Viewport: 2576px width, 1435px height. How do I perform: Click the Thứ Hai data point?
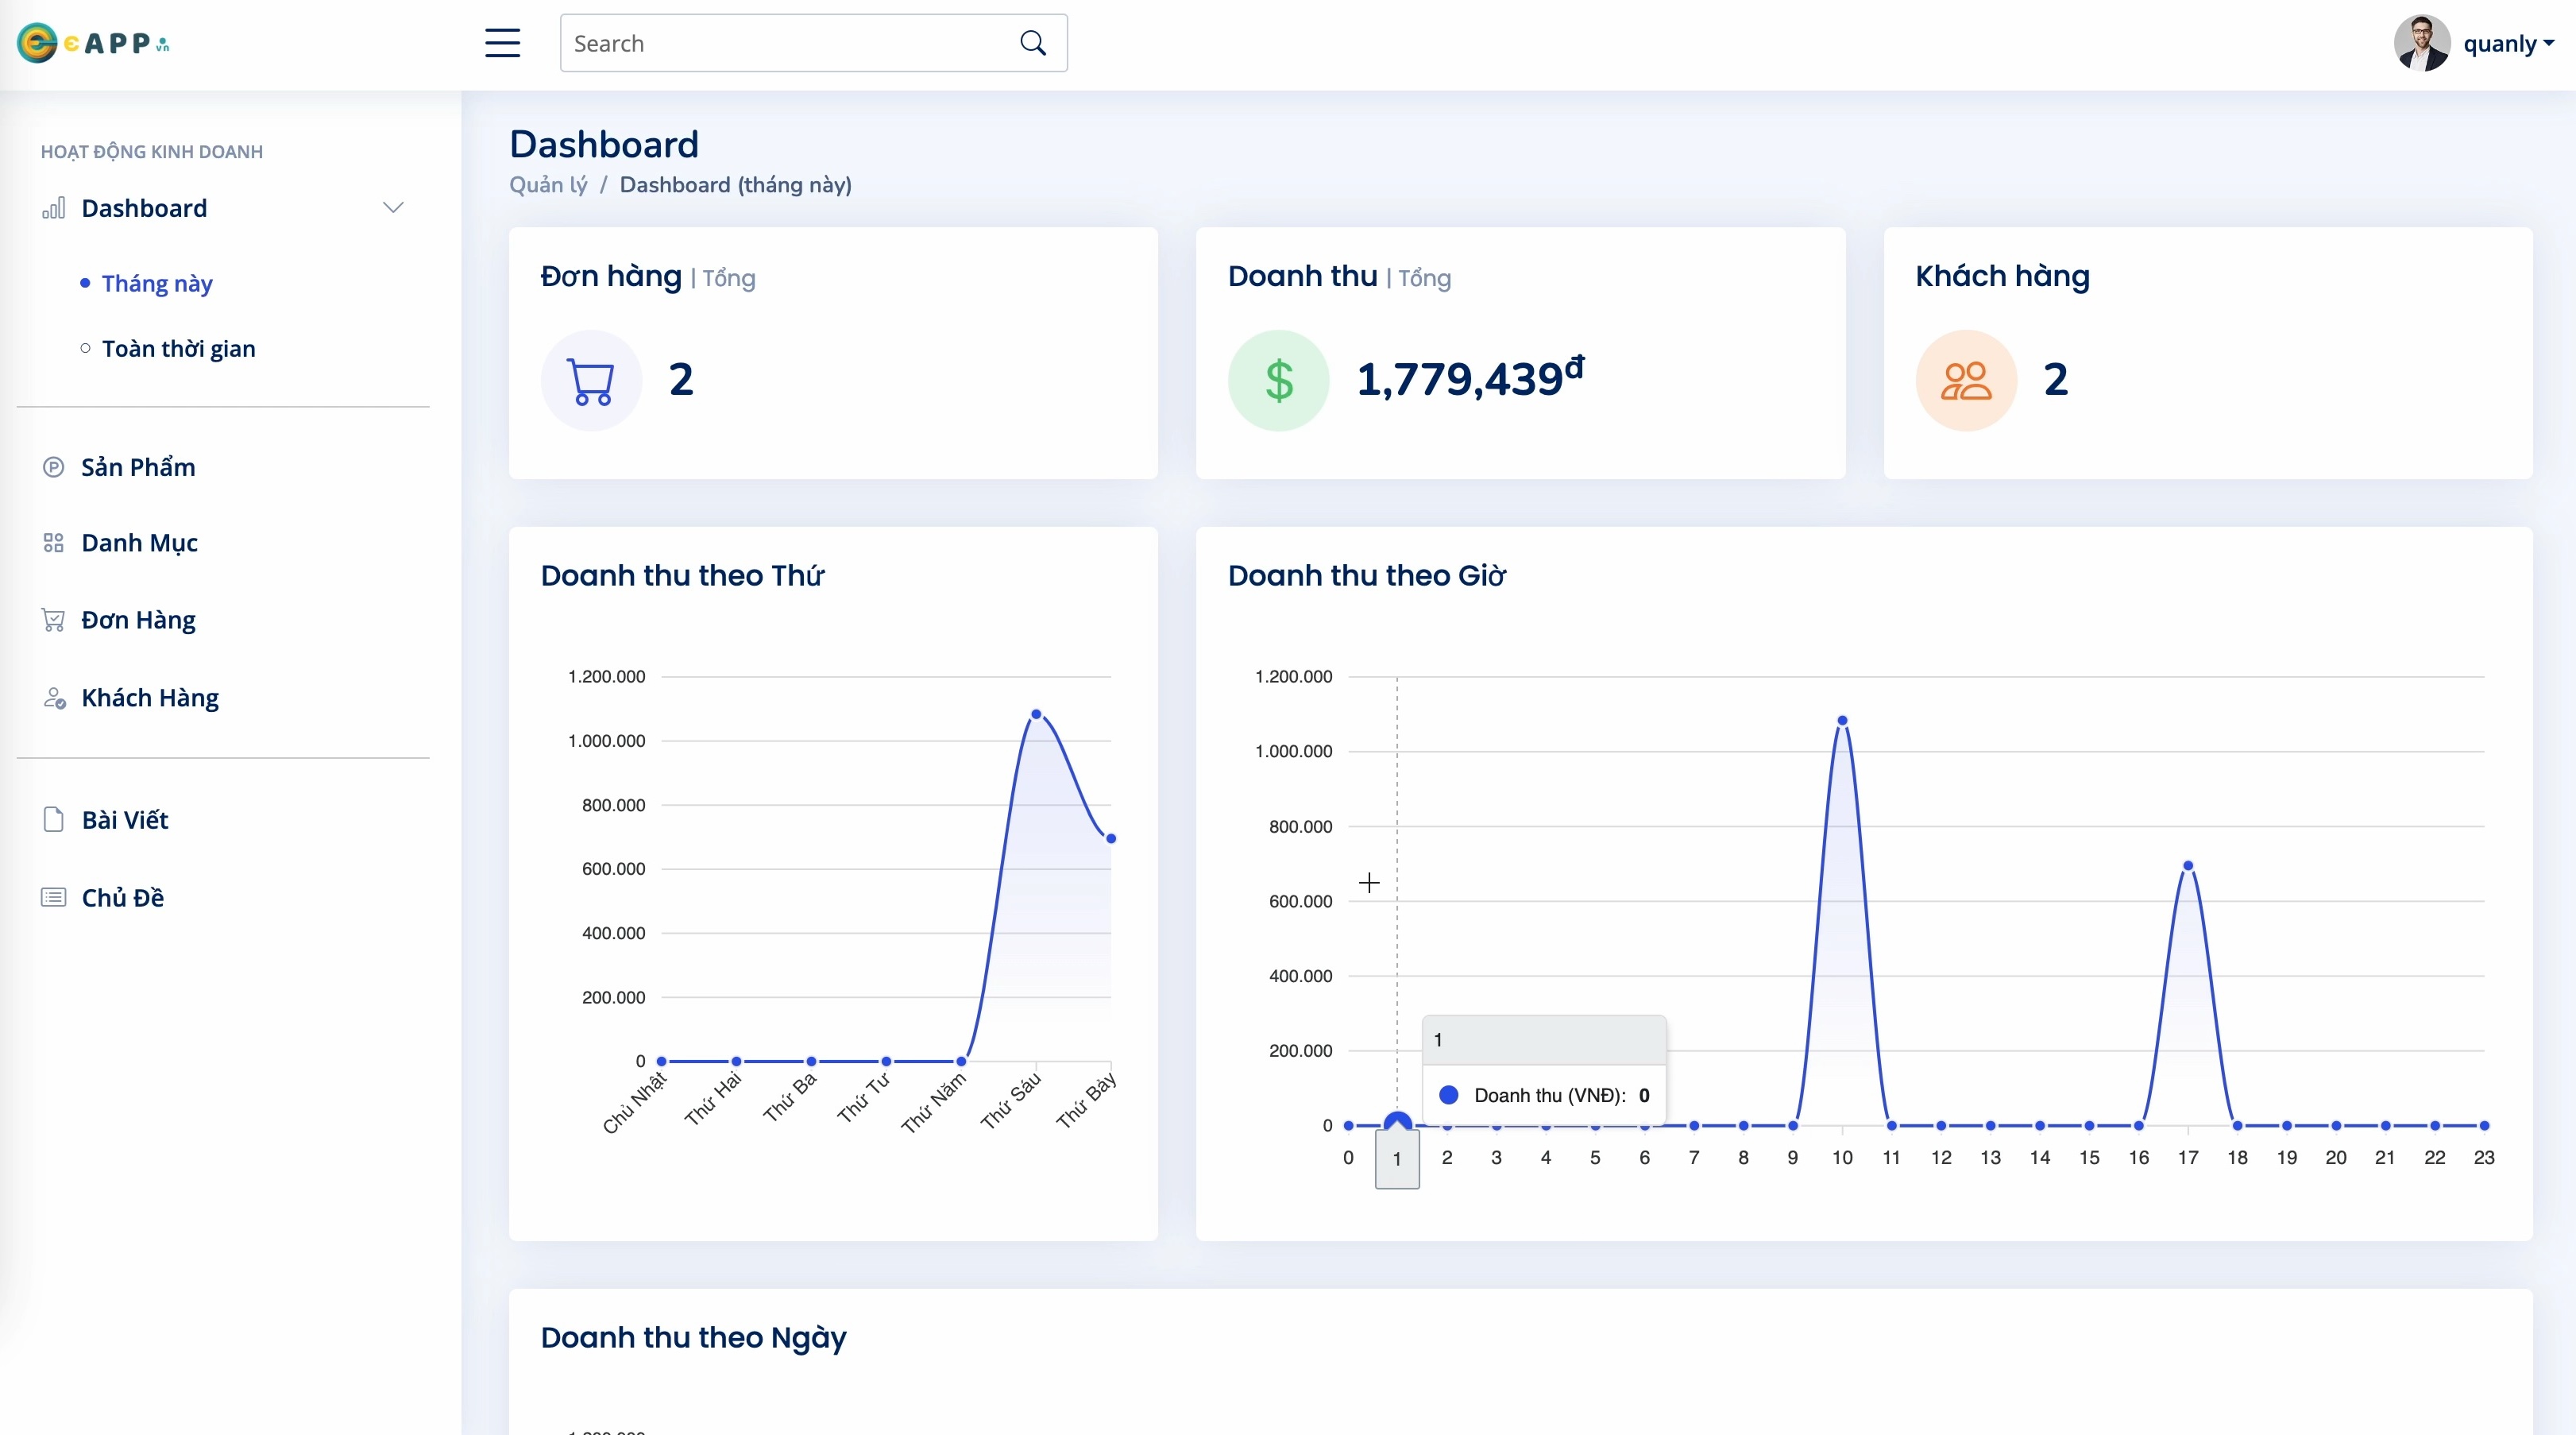[736, 1061]
